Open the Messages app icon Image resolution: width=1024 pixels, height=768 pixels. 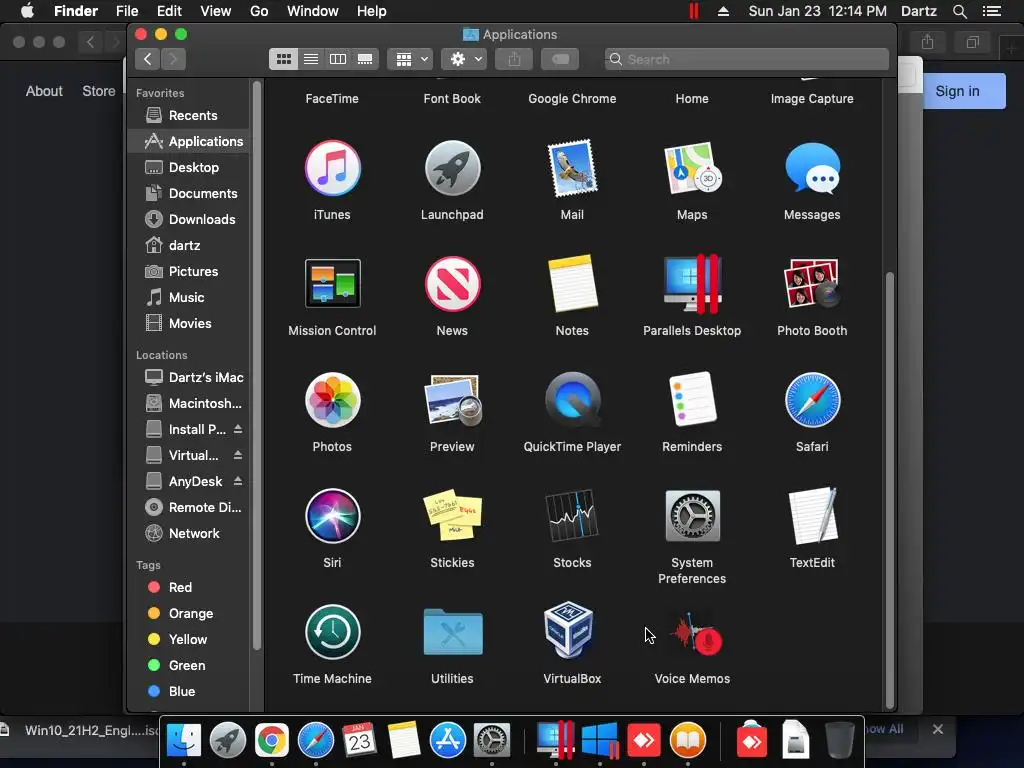(x=812, y=168)
